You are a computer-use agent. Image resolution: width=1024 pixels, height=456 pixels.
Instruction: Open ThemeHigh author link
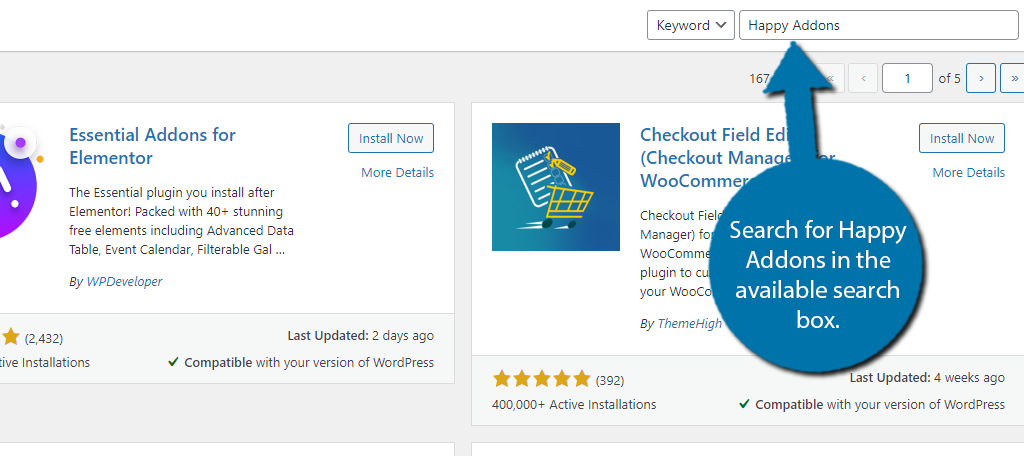click(689, 323)
